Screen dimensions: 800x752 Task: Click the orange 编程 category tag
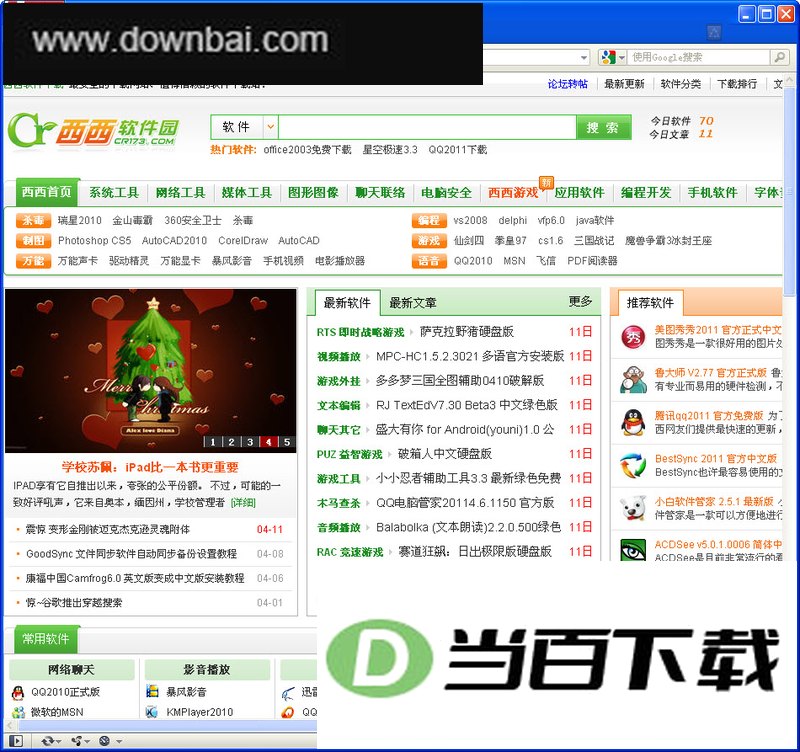[x=429, y=220]
